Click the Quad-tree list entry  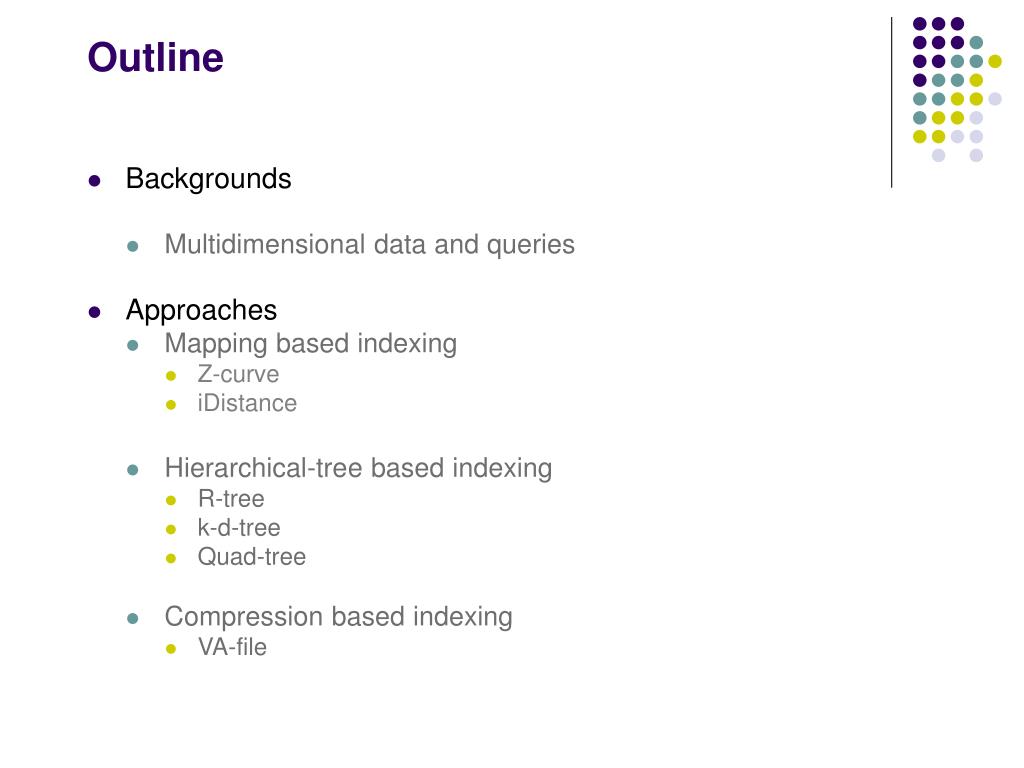point(252,557)
